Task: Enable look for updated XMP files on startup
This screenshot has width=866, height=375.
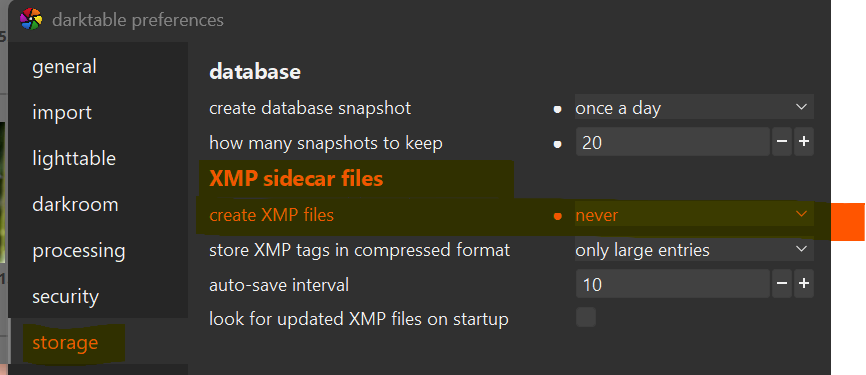Action: click(586, 318)
